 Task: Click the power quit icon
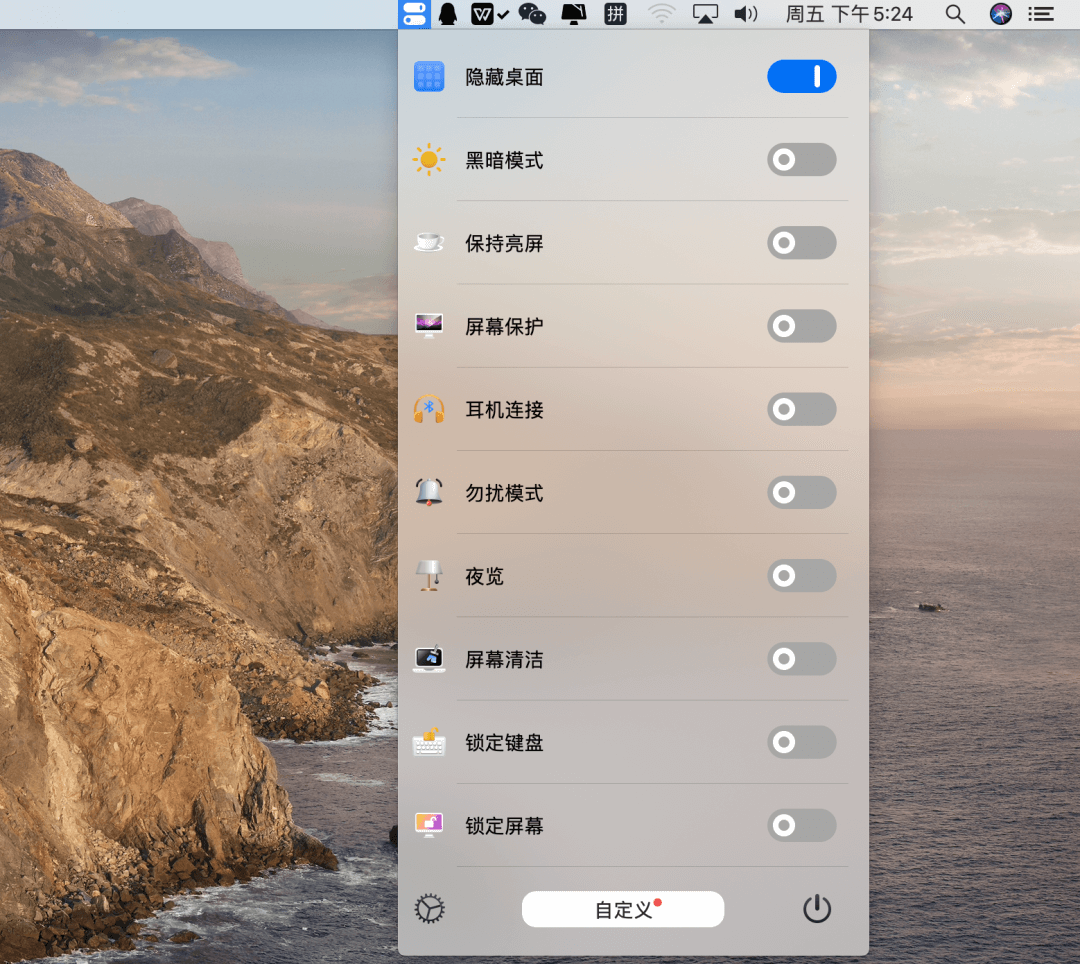[817, 909]
